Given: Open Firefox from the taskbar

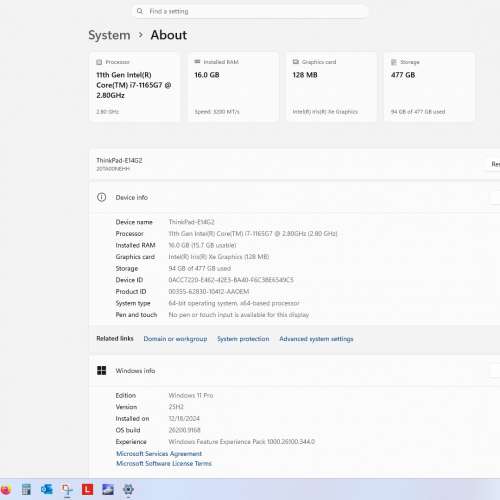Looking at the screenshot, I should click(x=5, y=489).
